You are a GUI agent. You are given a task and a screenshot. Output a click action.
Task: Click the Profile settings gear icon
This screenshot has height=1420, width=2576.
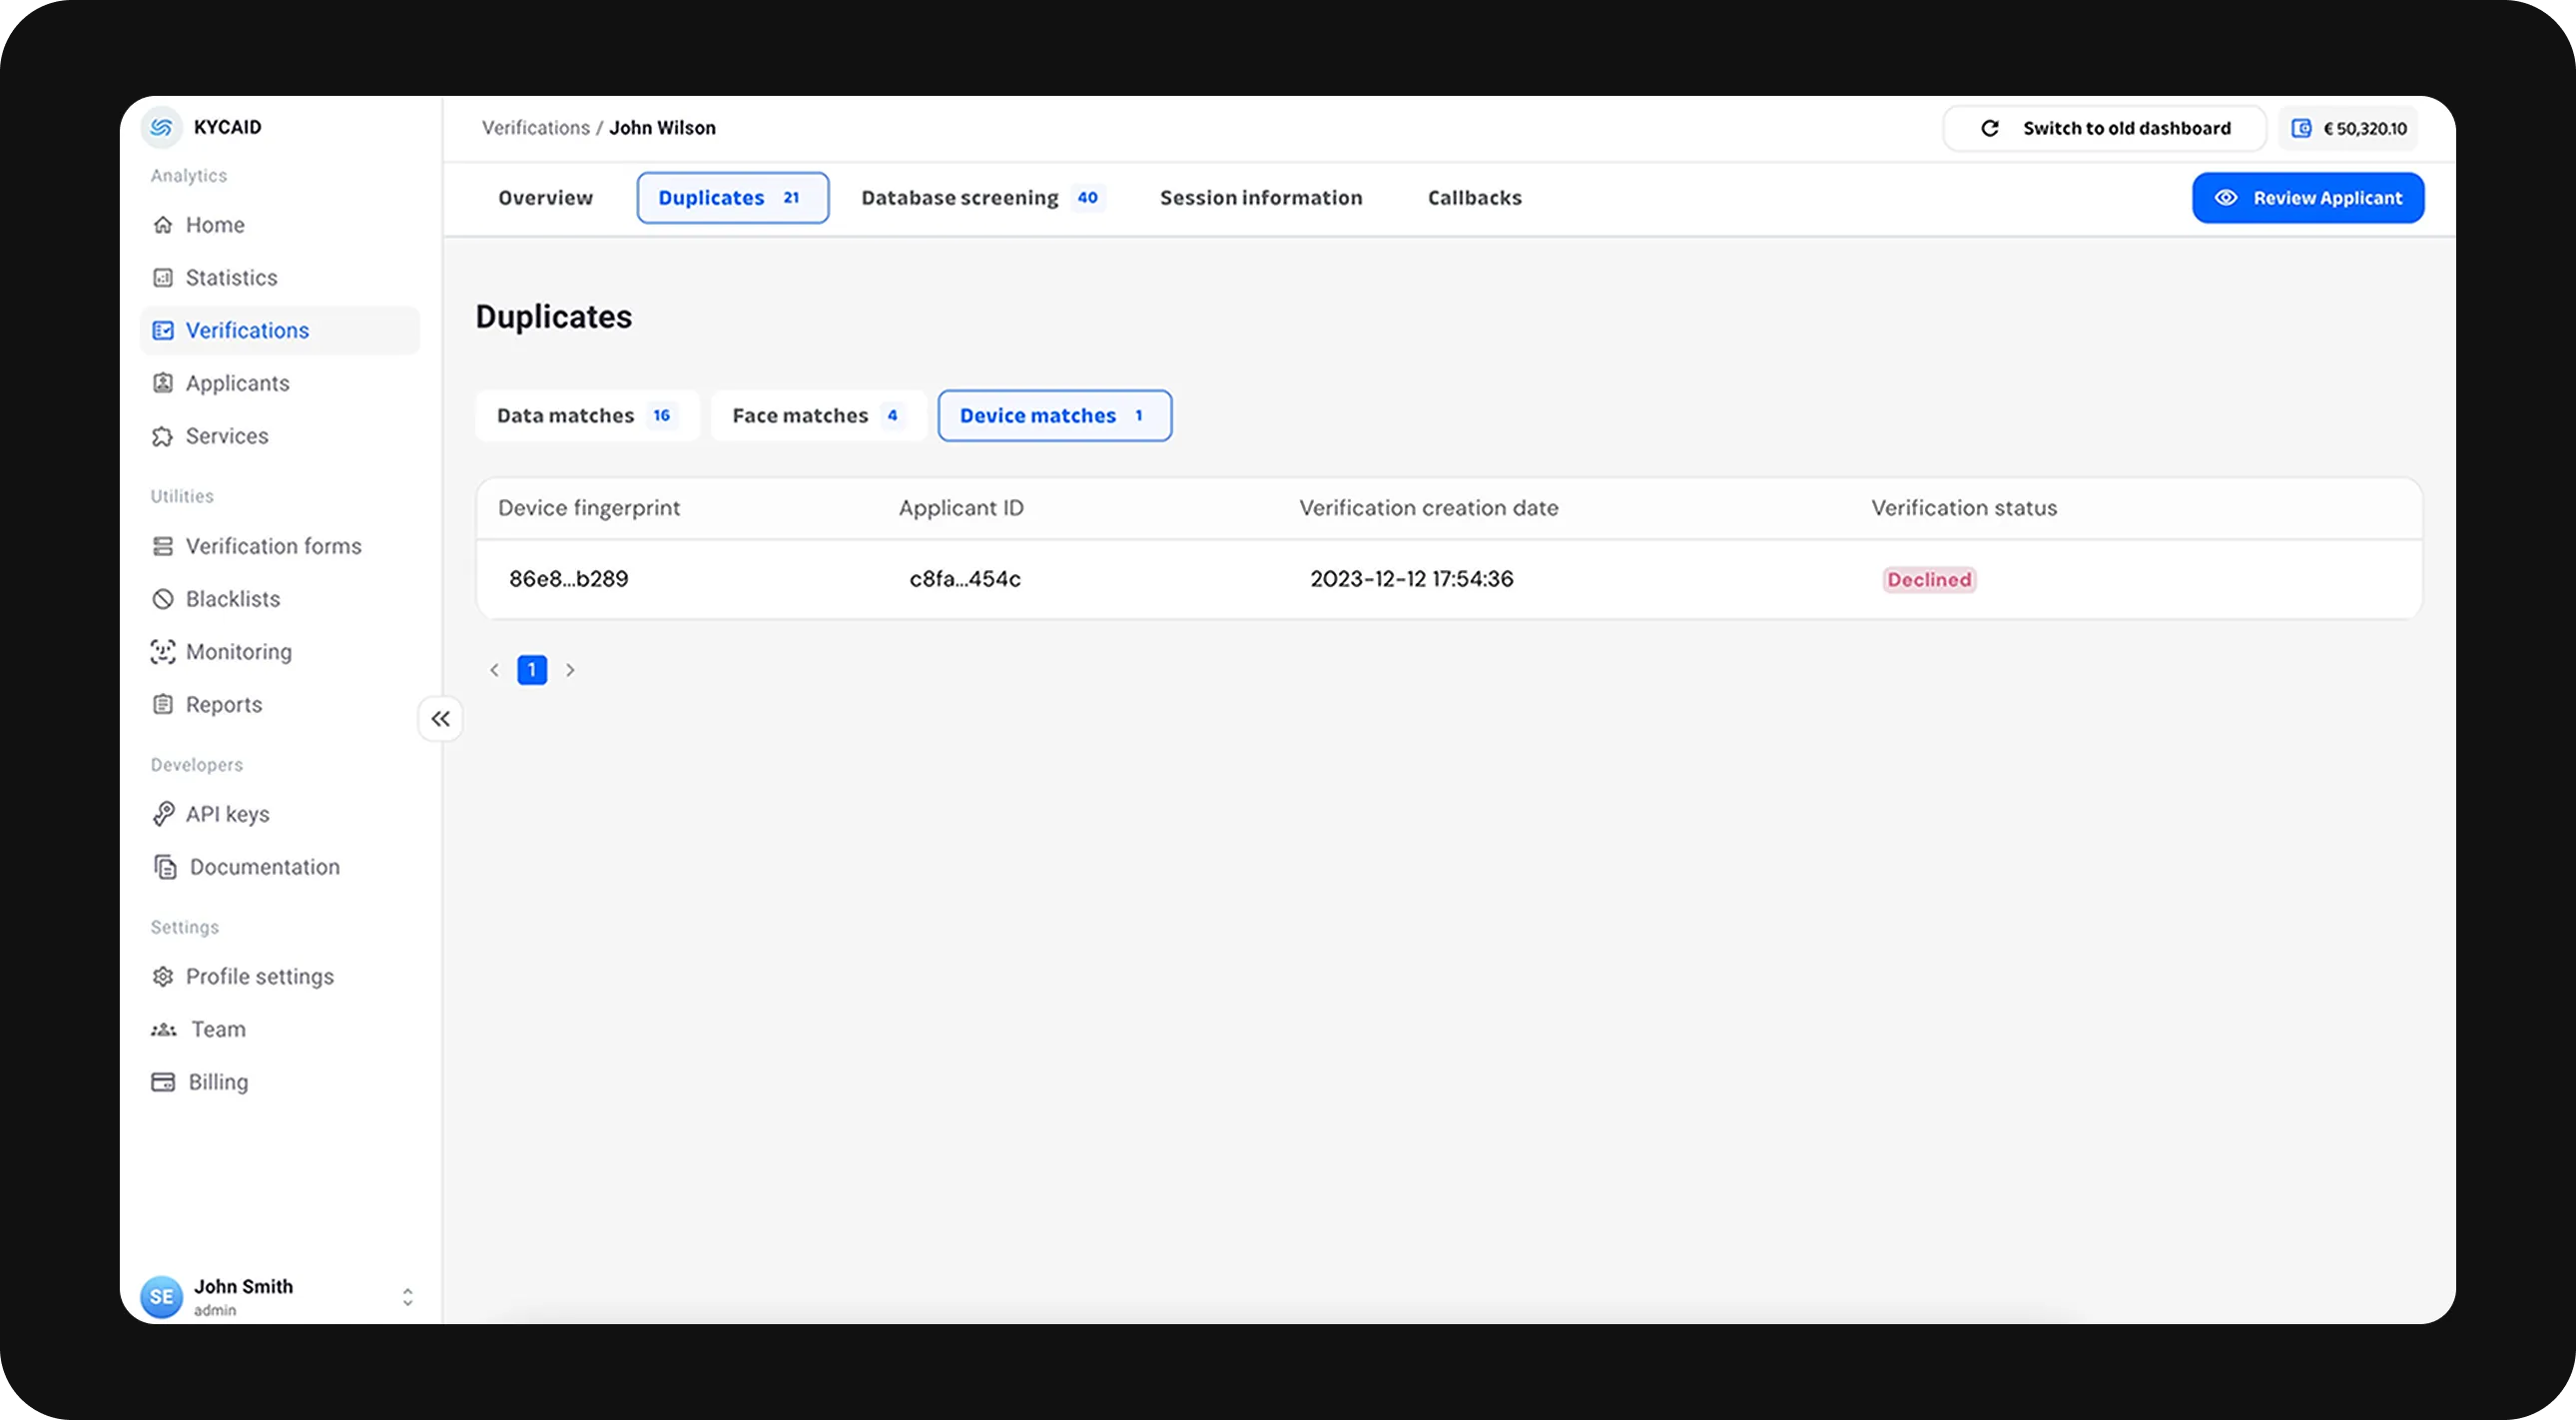coord(163,977)
